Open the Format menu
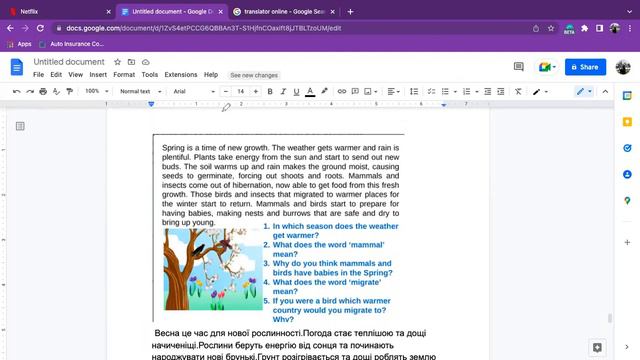The width and height of the screenshot is (640, 360). pos(124,75)
